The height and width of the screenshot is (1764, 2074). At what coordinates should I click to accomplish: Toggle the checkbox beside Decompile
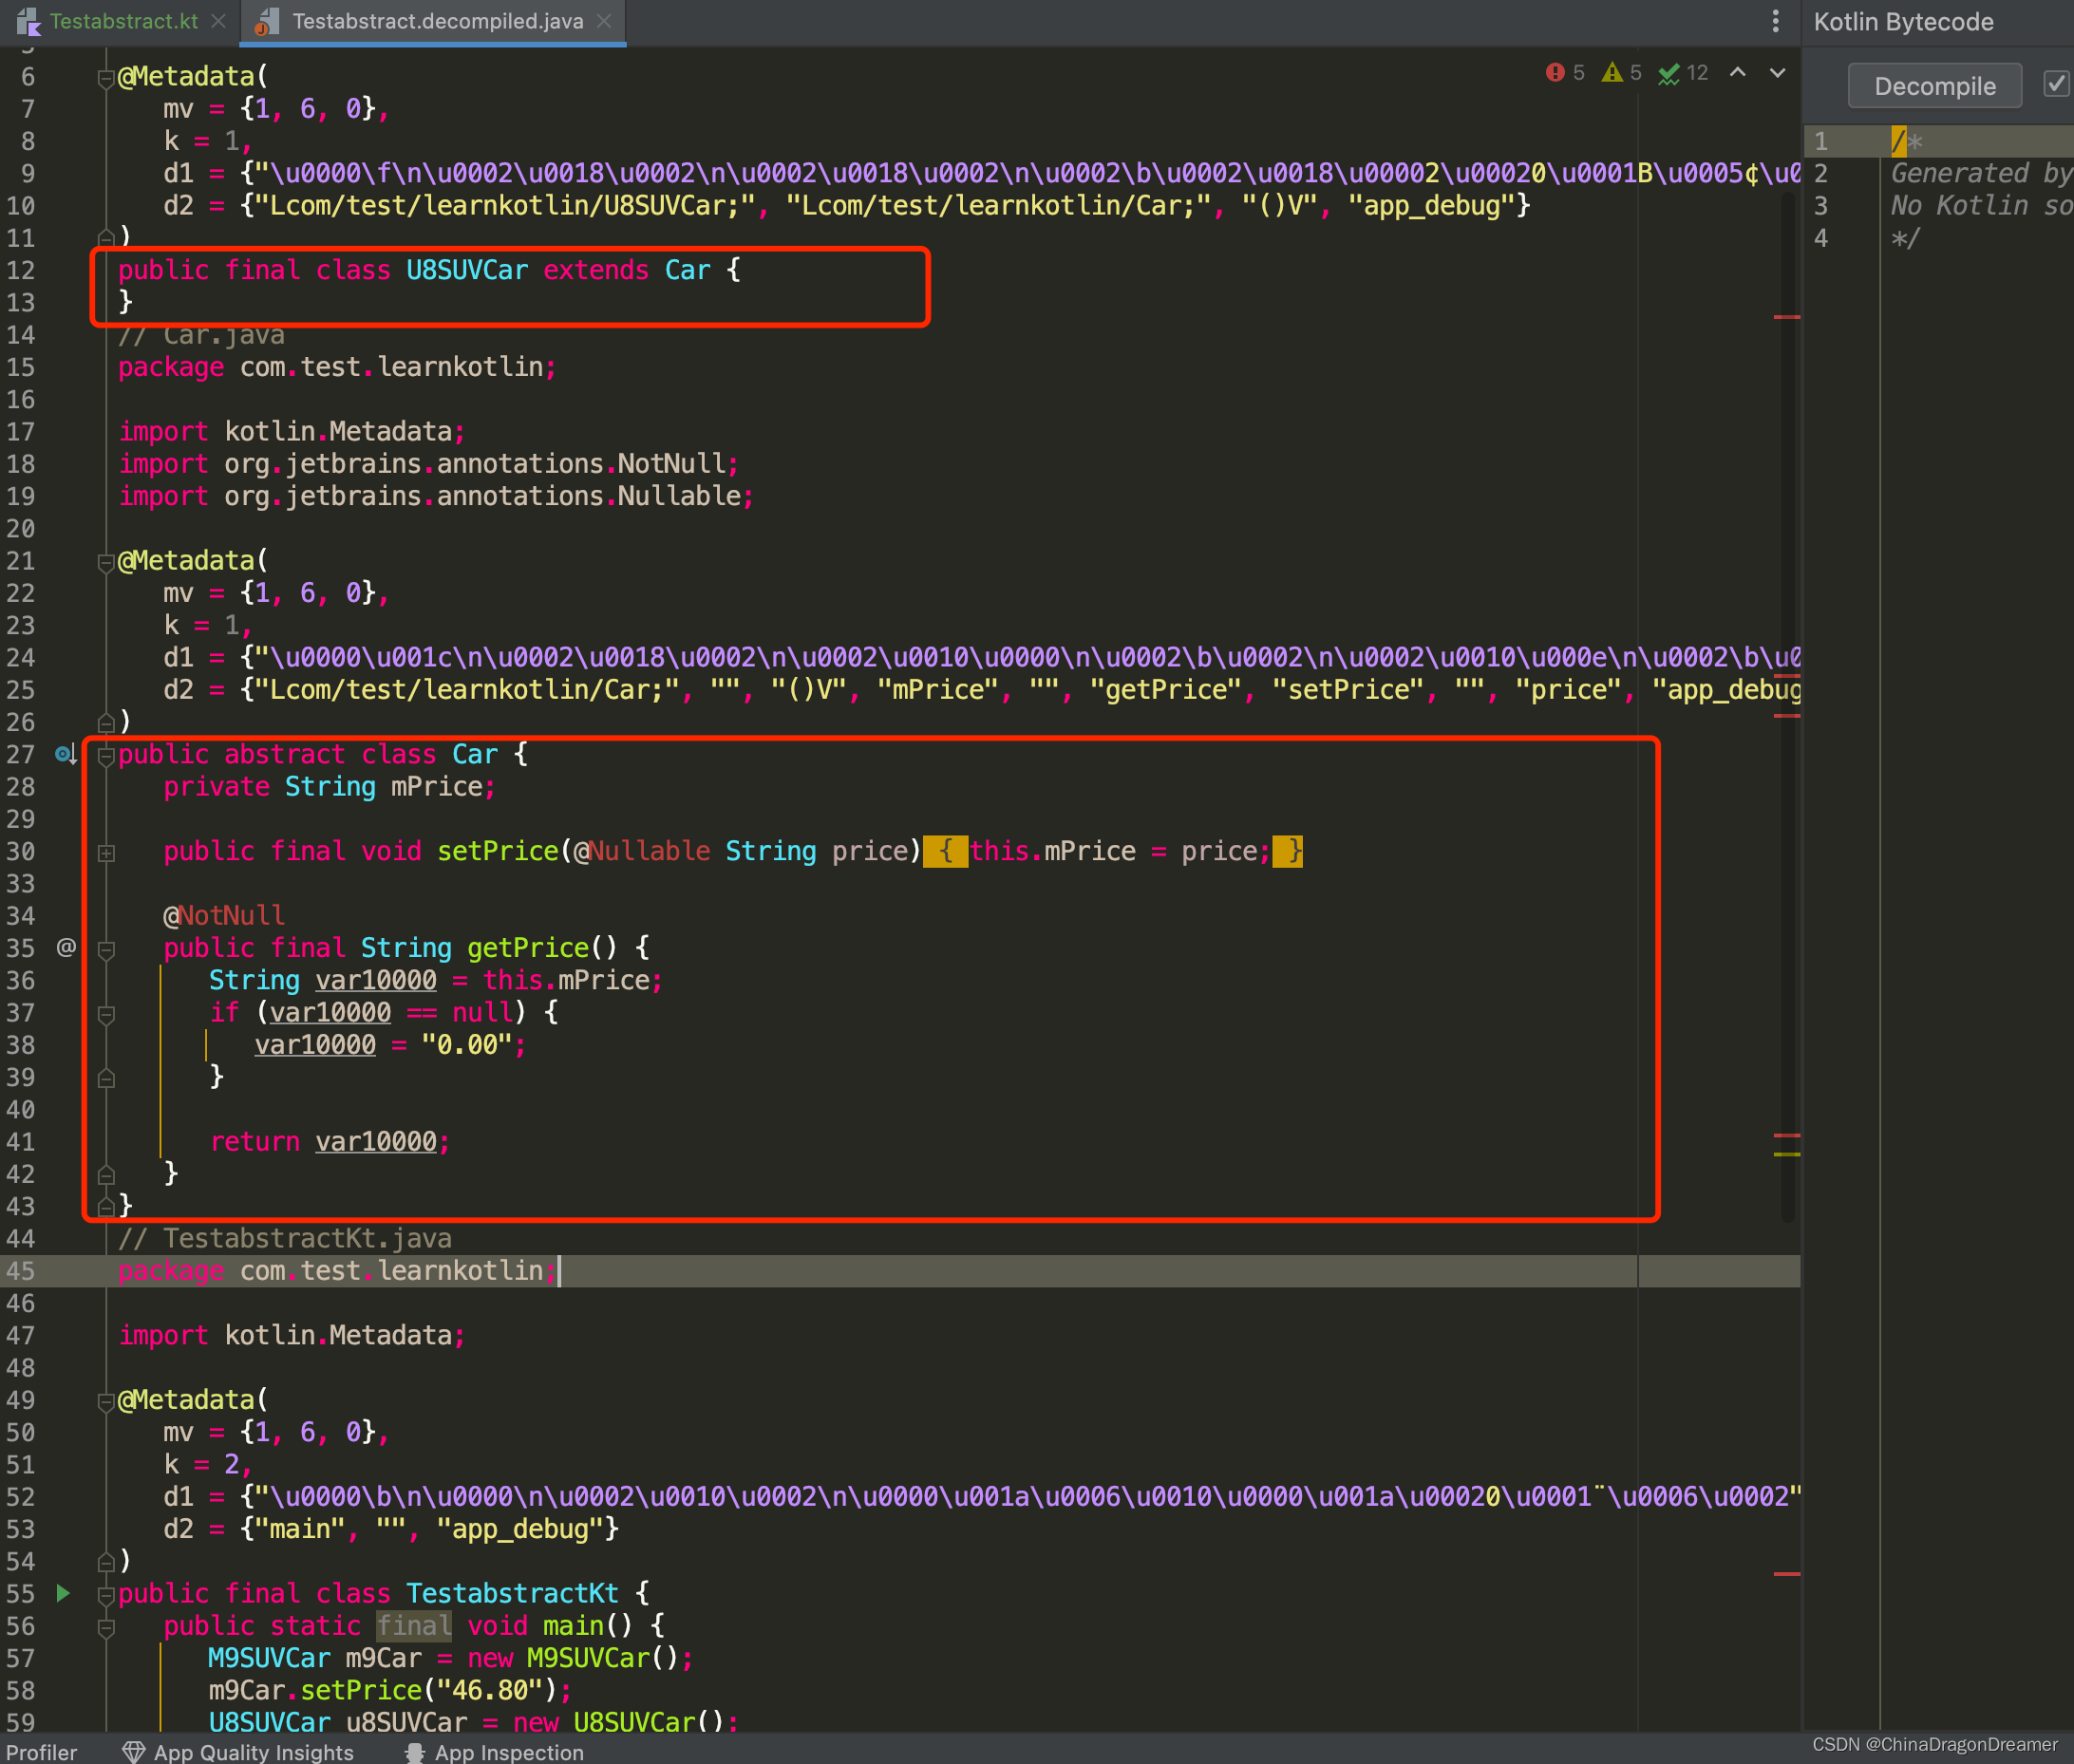2056,84
